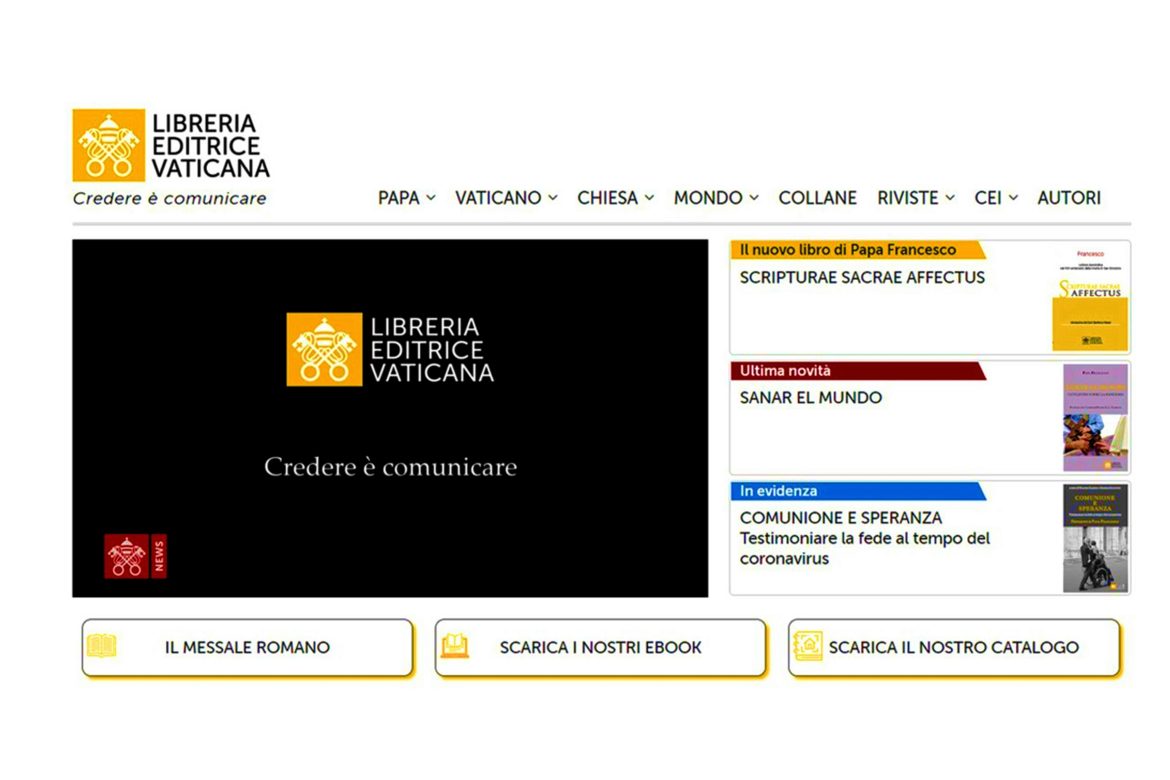Expand the CEI menu chevron
This screenshot has height=780, width=1170.
[x=1013, y=198]
